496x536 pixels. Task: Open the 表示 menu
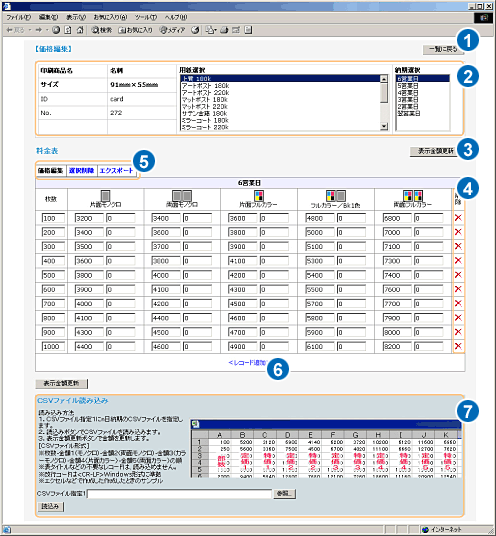[76, 17]
